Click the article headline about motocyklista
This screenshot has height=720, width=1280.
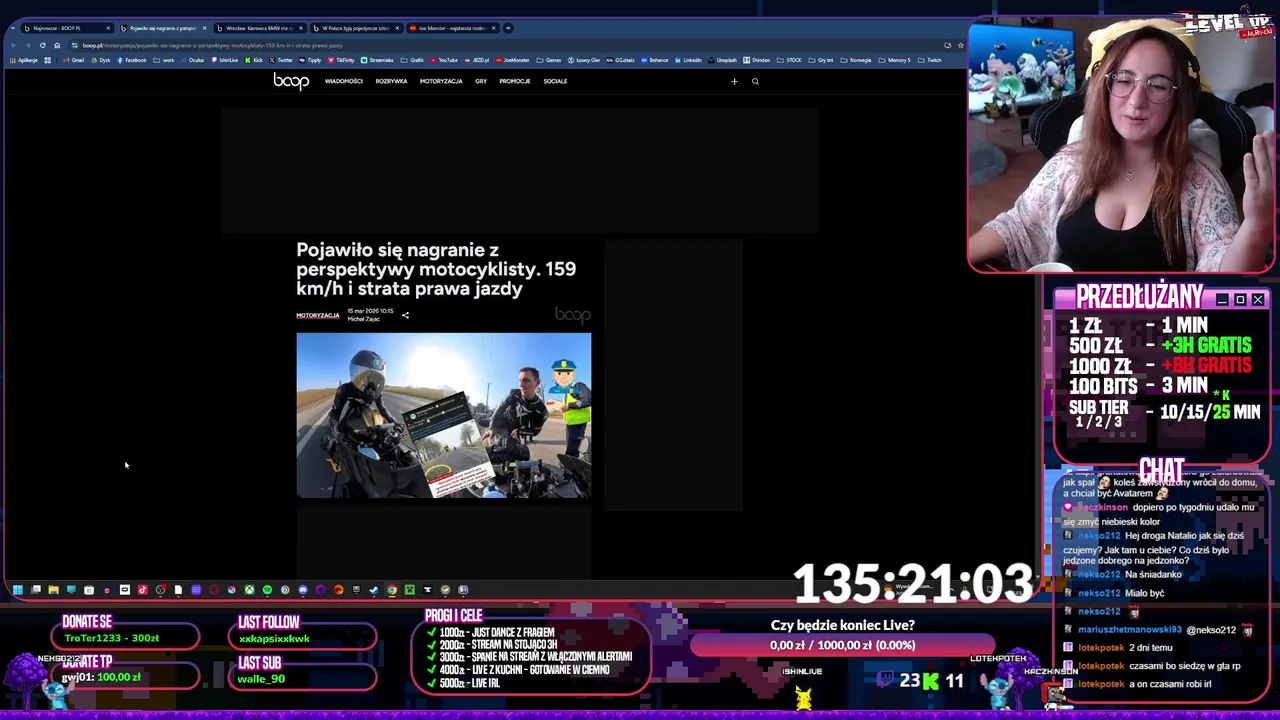point(436,269)
